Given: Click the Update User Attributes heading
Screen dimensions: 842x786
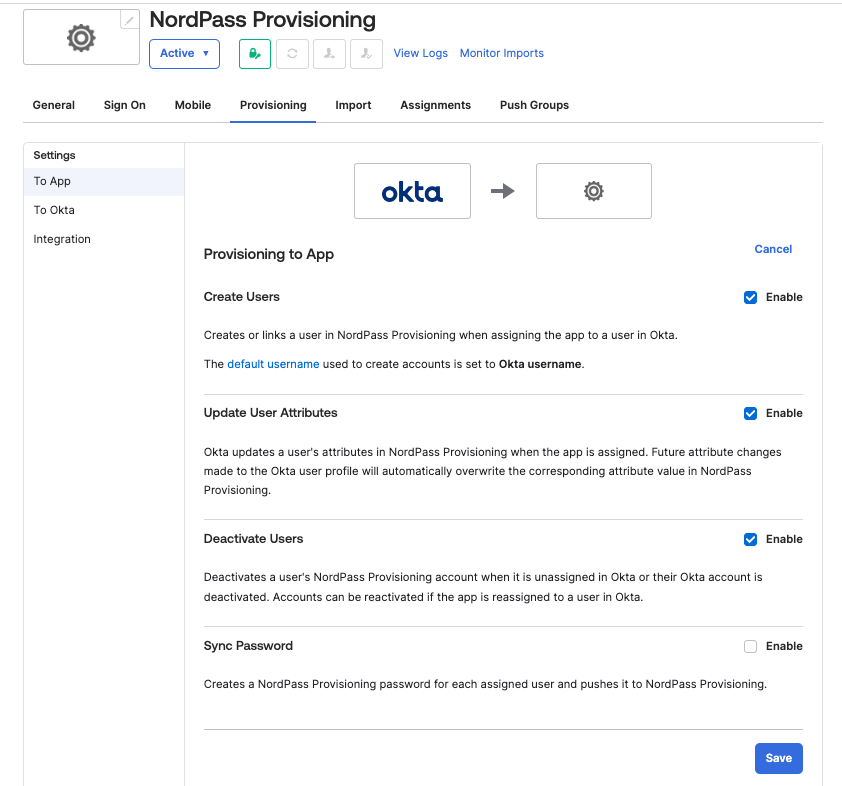Looking at the screenshot, I should (x=270, y=413).
